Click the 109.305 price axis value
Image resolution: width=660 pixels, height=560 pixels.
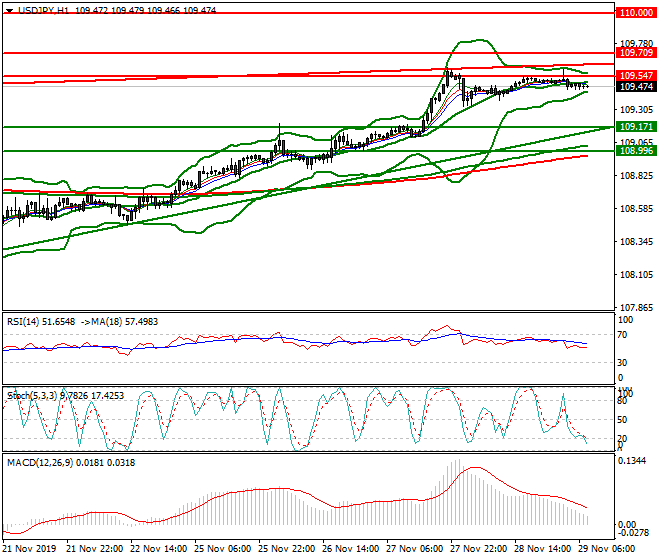[x=636, y=109]
